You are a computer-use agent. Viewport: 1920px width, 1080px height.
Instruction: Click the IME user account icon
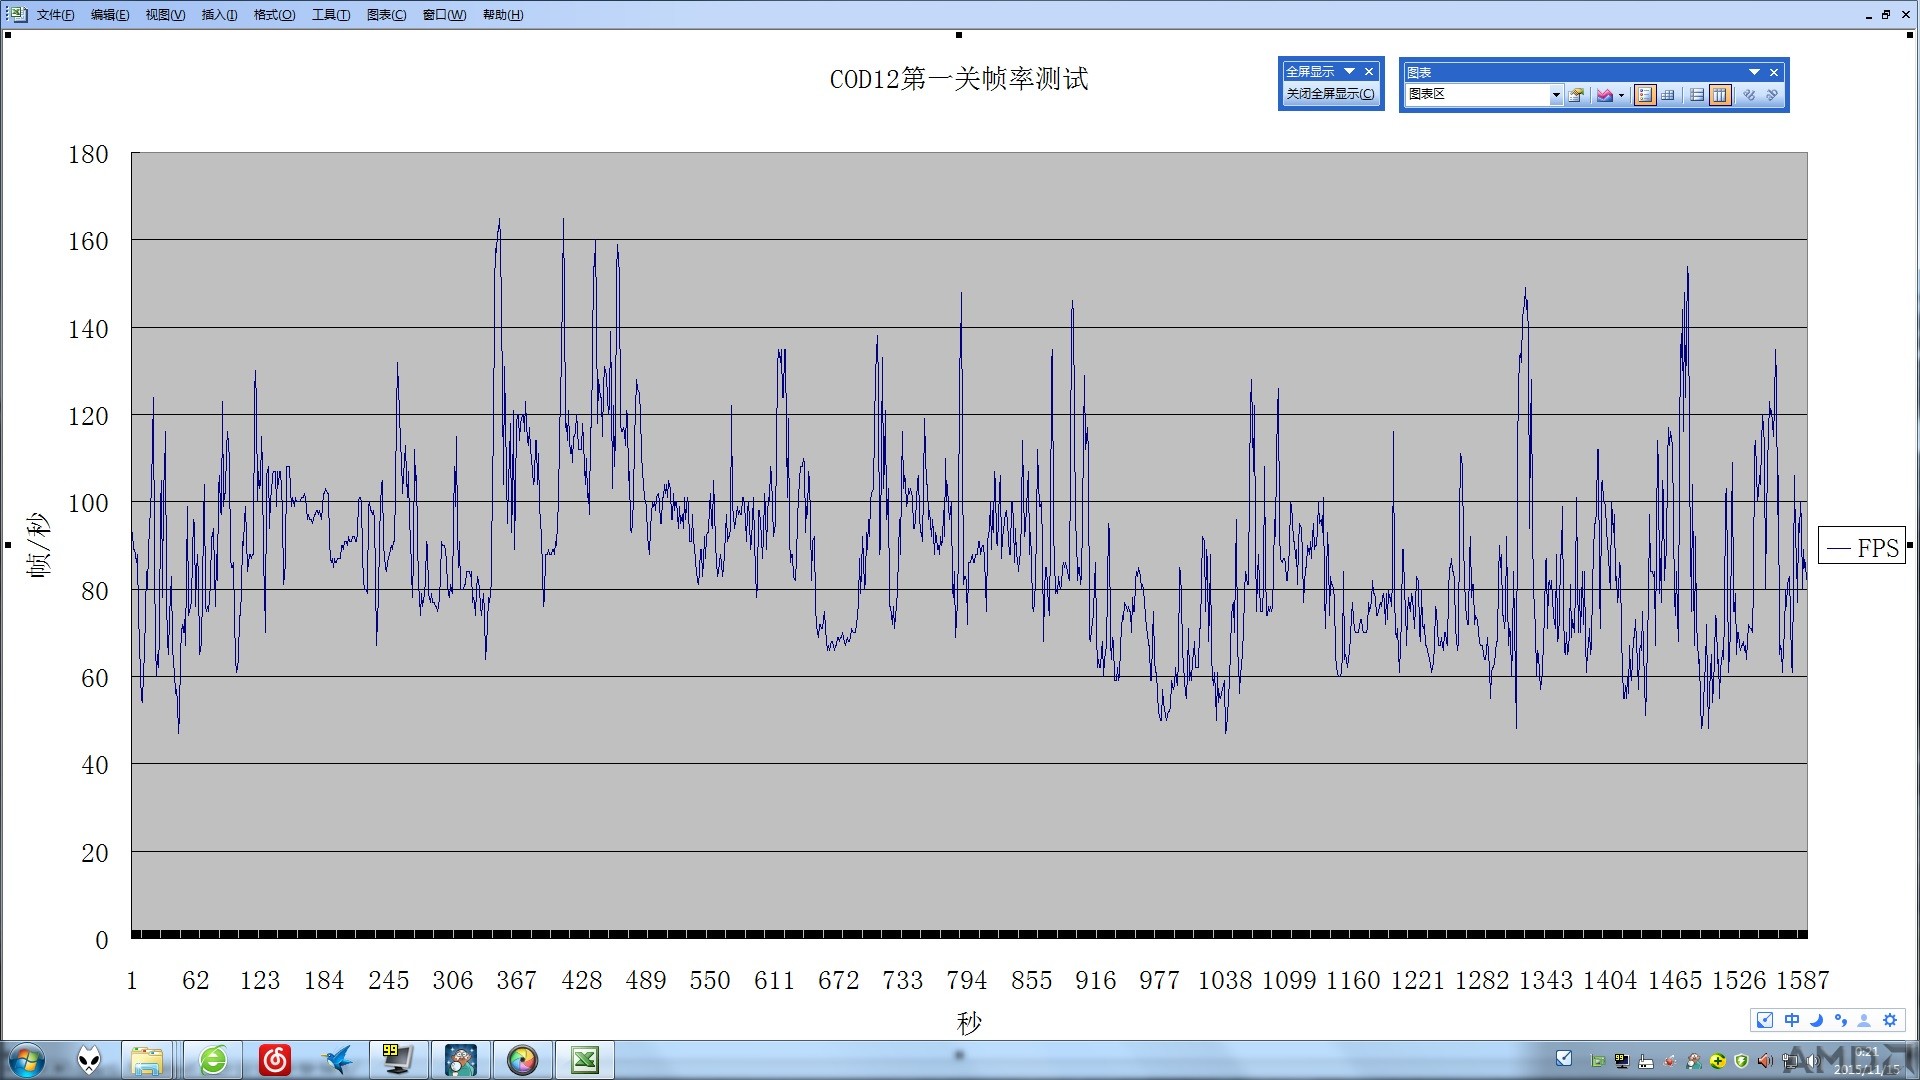1864,1020
